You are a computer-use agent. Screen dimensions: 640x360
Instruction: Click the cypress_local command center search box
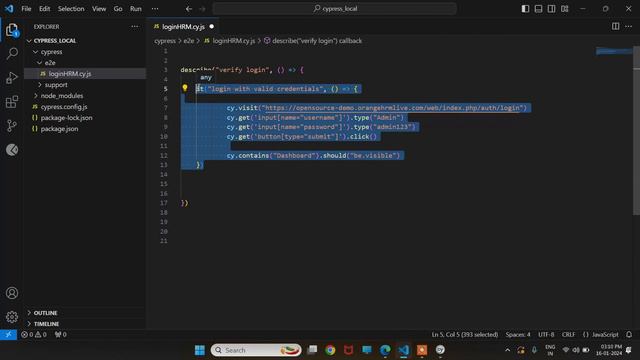tap(335, 9)
